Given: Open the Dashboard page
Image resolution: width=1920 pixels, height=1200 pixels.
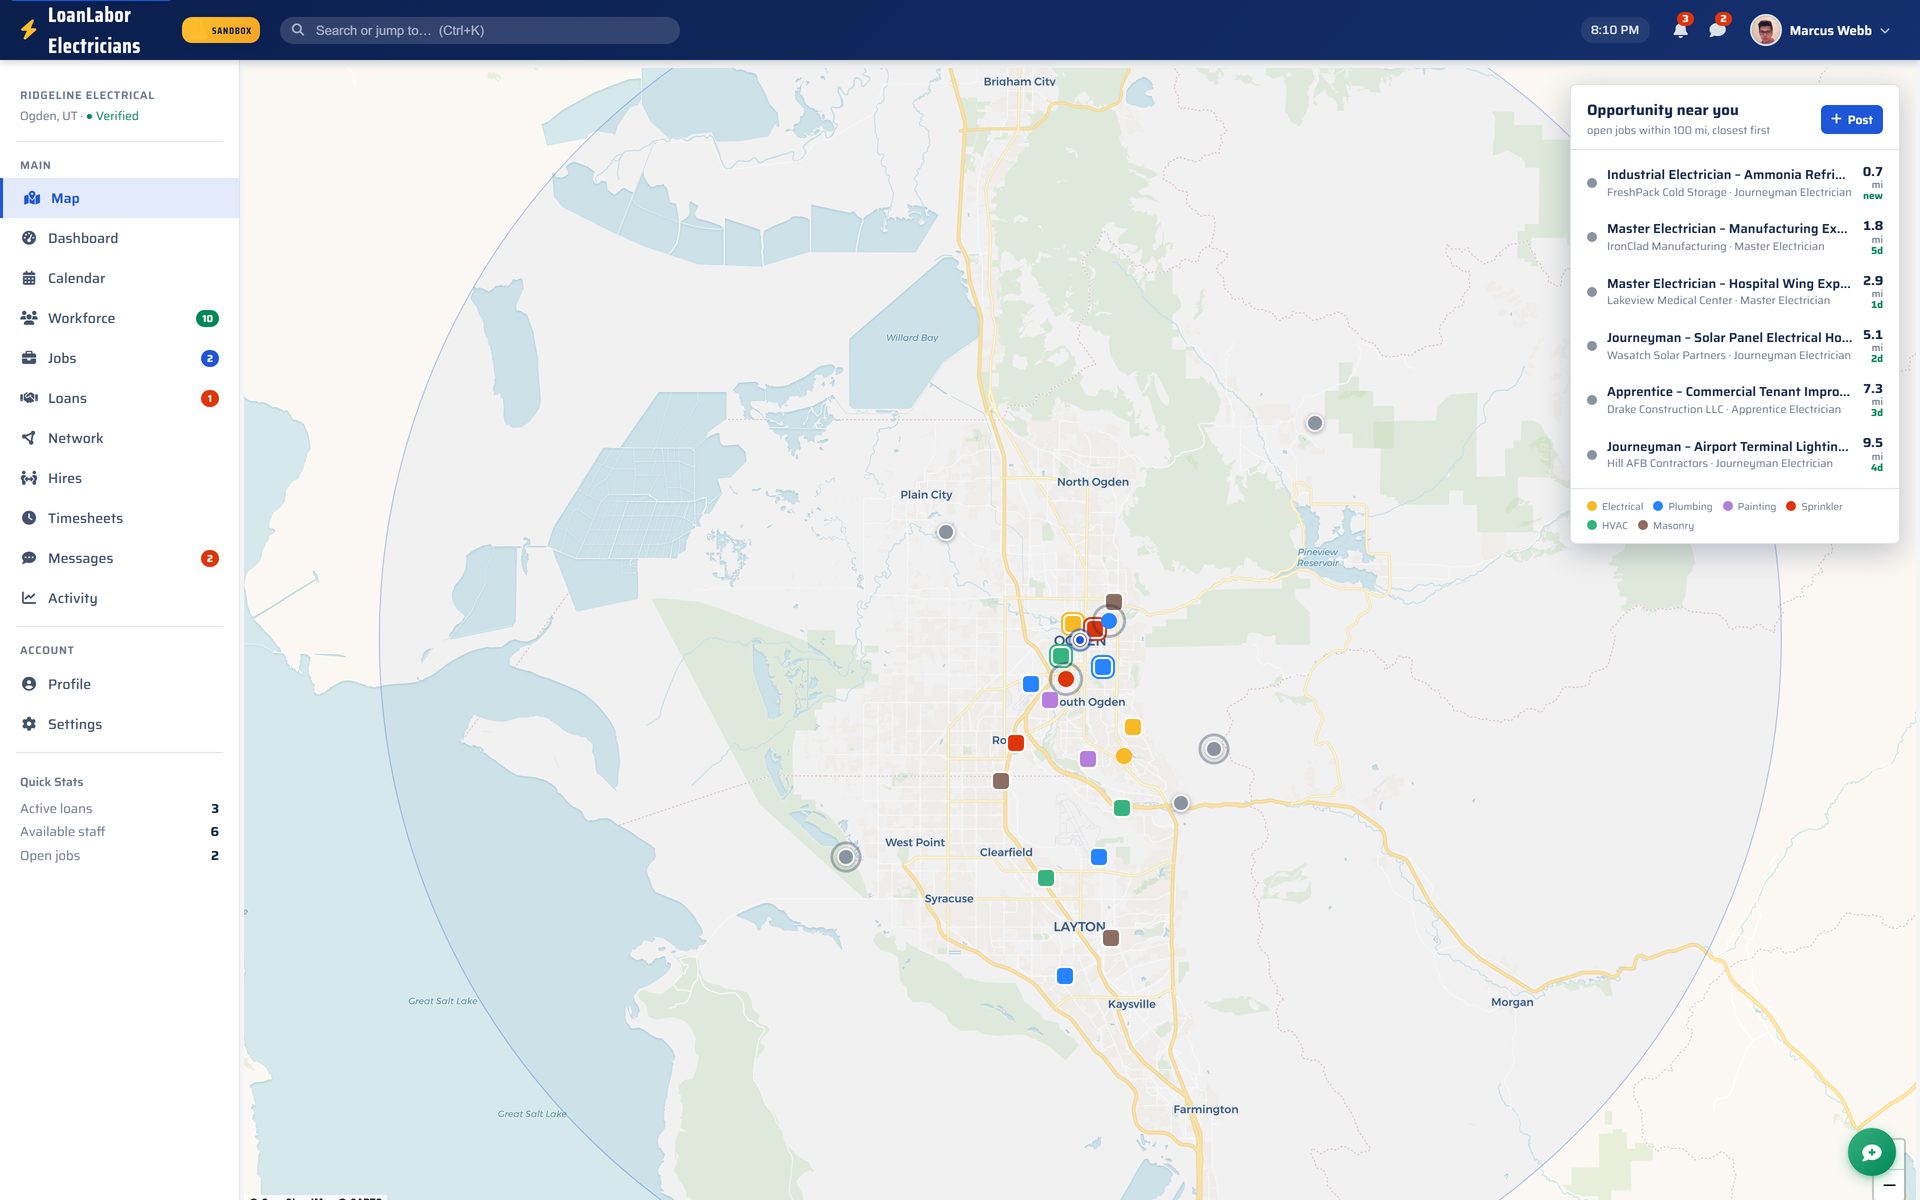Looking at the screenshot, I should click(120, 238).
